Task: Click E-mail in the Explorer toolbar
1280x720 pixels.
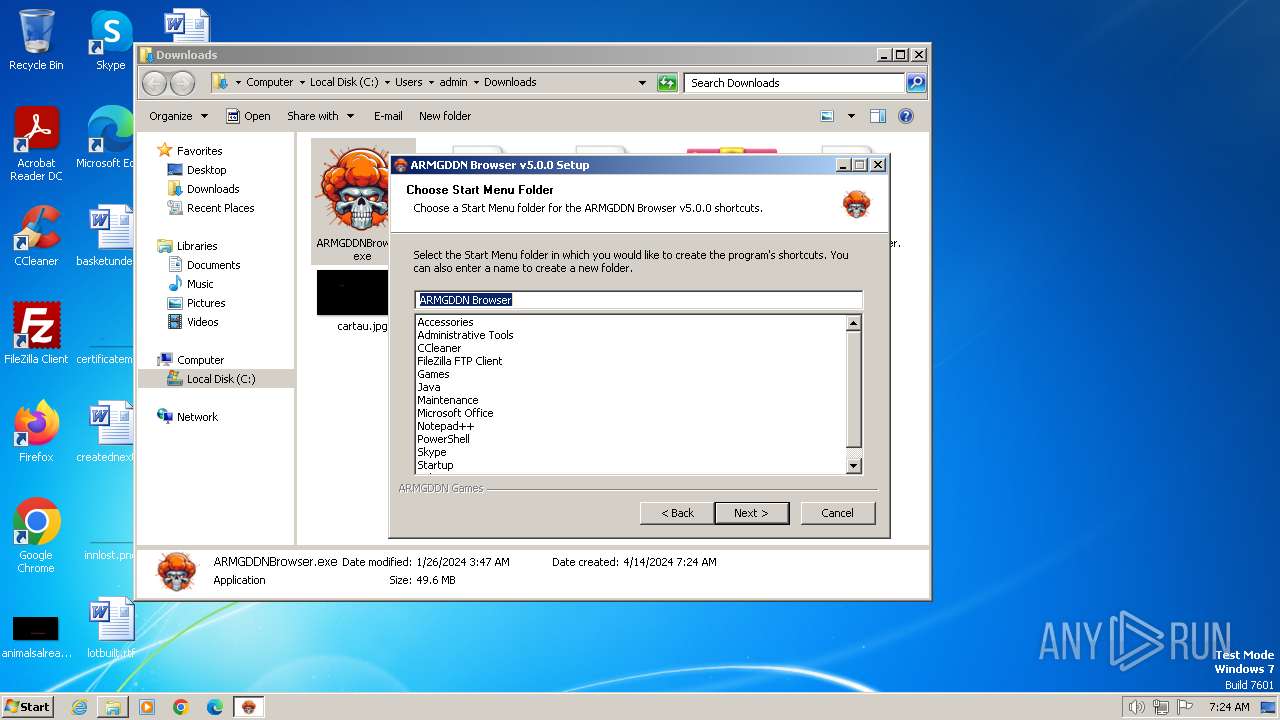Action: point(388,116)
